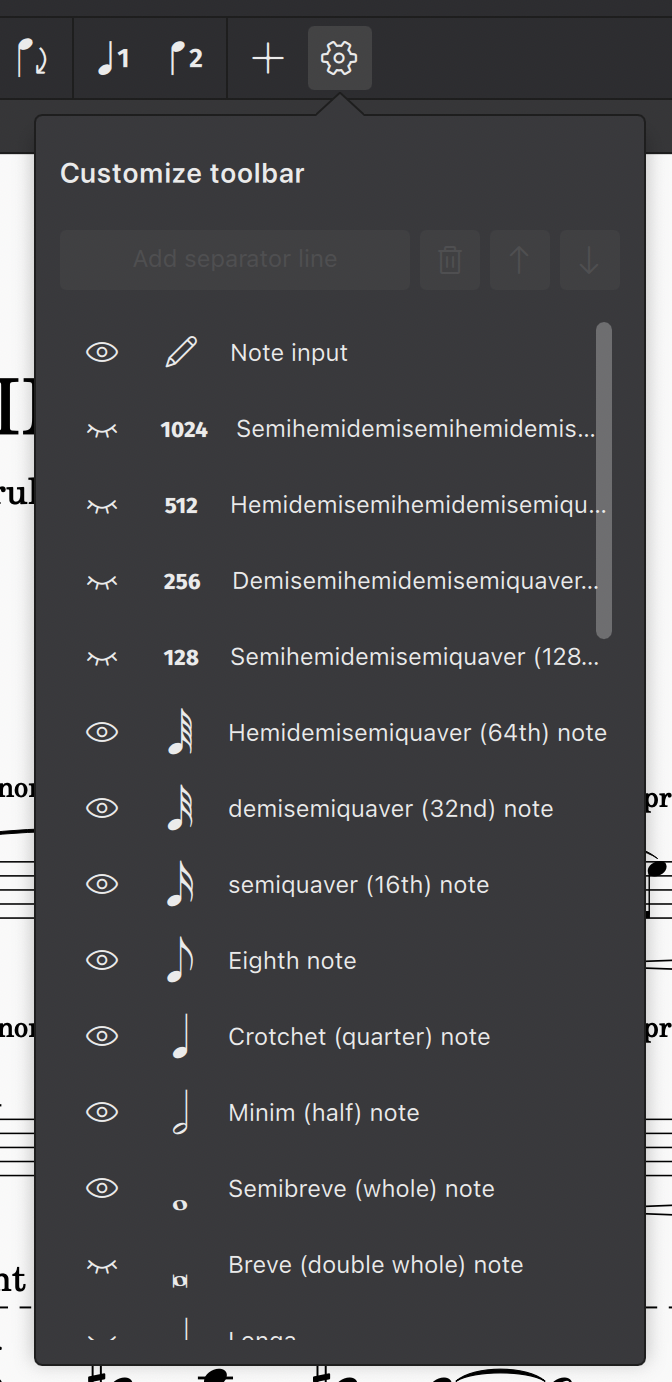
Task: Toggle visibility of the Minim (half) note
Action: click(x=102, y=1112)
